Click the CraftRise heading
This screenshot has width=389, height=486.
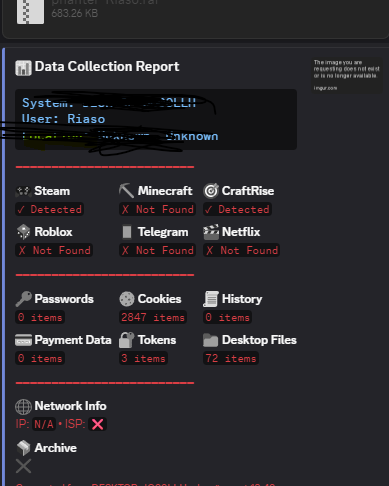coord(248,191)
